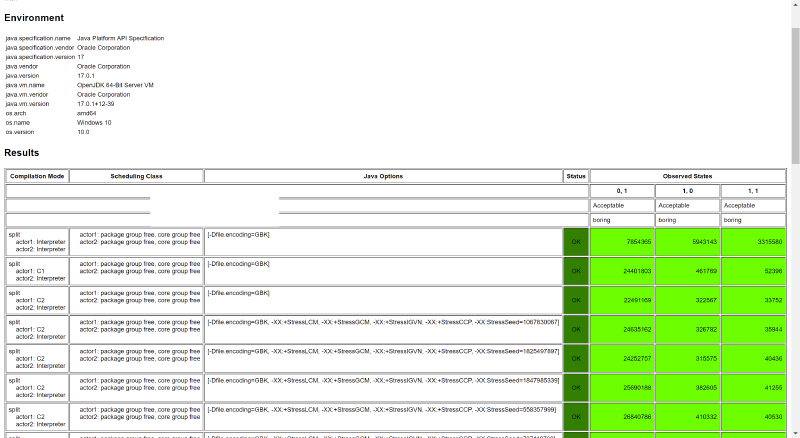Click the green cell showing 5943143
800x438 pixels.
click(687, 241)
